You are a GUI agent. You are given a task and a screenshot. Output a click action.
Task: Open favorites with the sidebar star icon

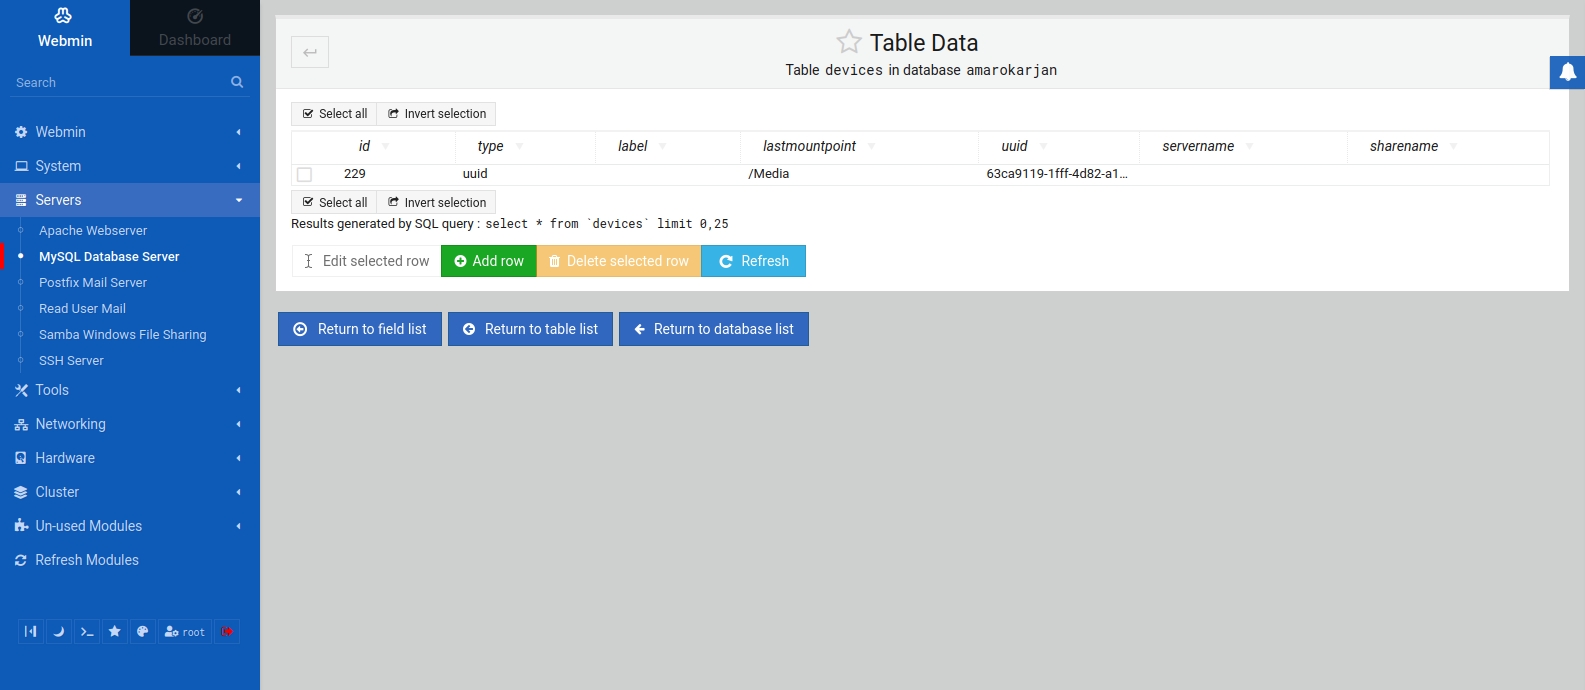pos(115,631)
